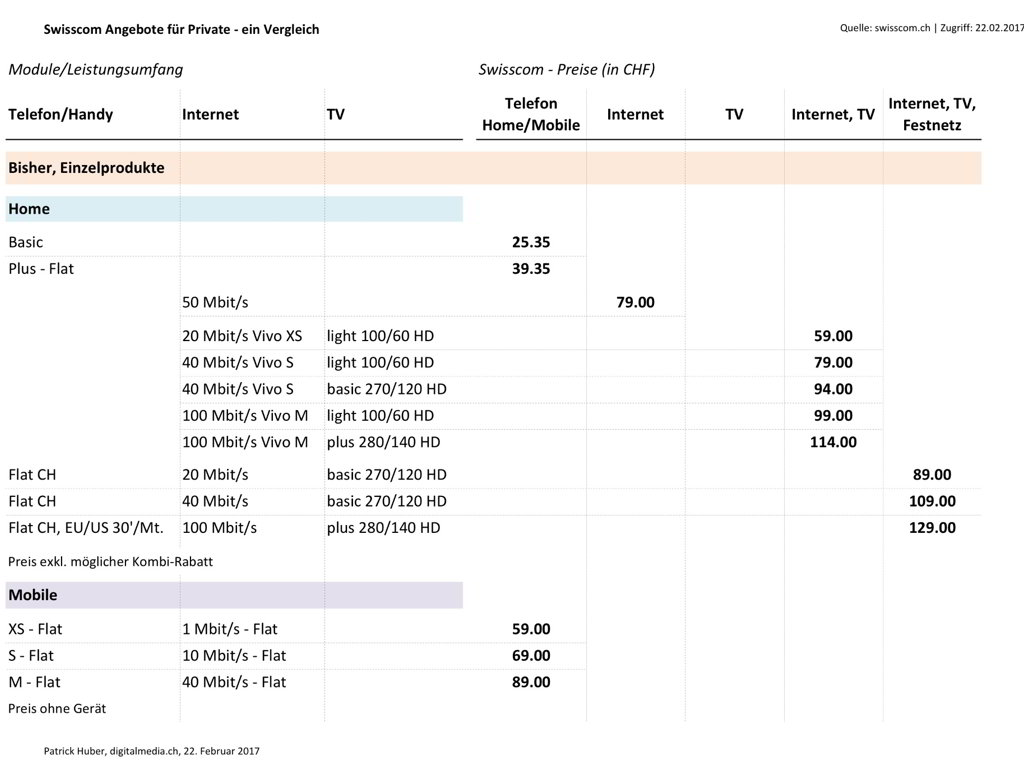The height and width of the screenshot is (768, 1024).
Task: Click '100 Mbit/s' in the 129.00 row
Action: (x=219, y=528)
